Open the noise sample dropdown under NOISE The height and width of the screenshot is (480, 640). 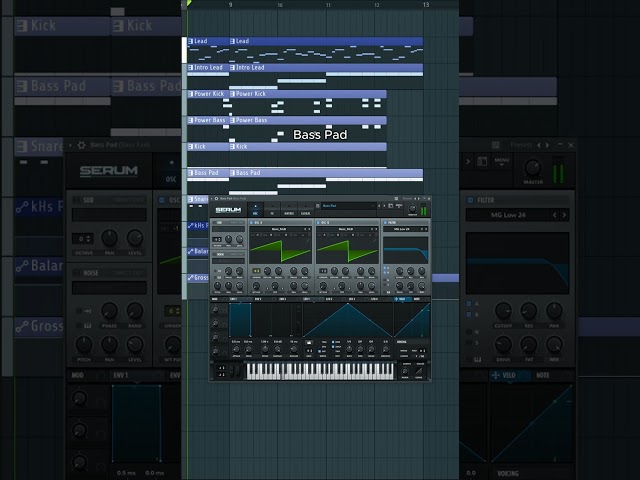[229, 261]
